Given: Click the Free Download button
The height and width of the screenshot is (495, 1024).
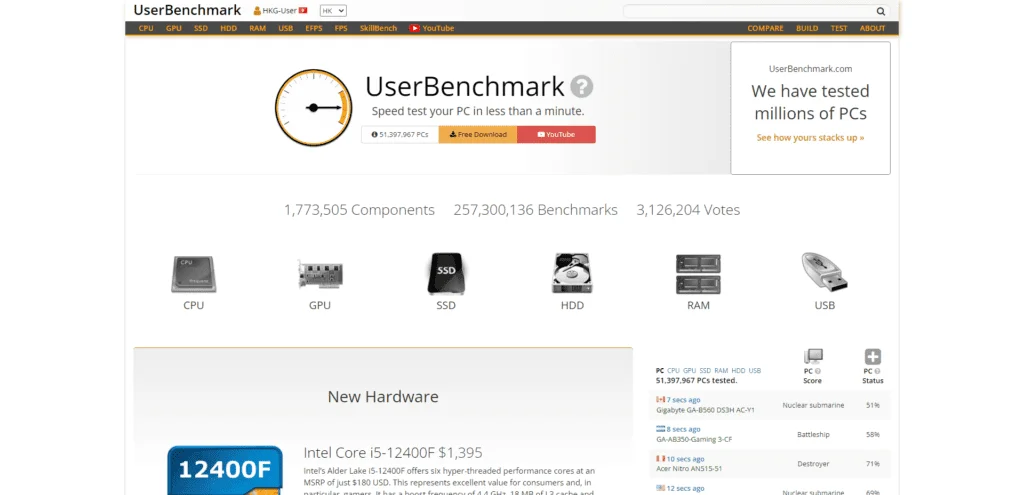Looking at the screenshot, I should [x=478, y=135].
